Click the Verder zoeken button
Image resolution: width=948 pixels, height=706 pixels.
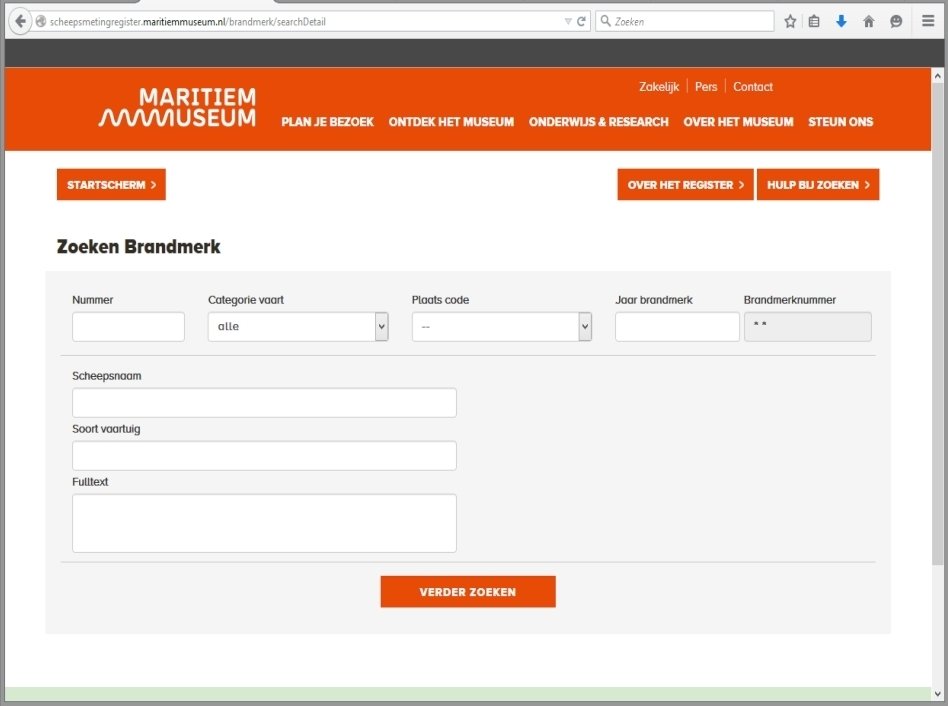pos(468,592)
